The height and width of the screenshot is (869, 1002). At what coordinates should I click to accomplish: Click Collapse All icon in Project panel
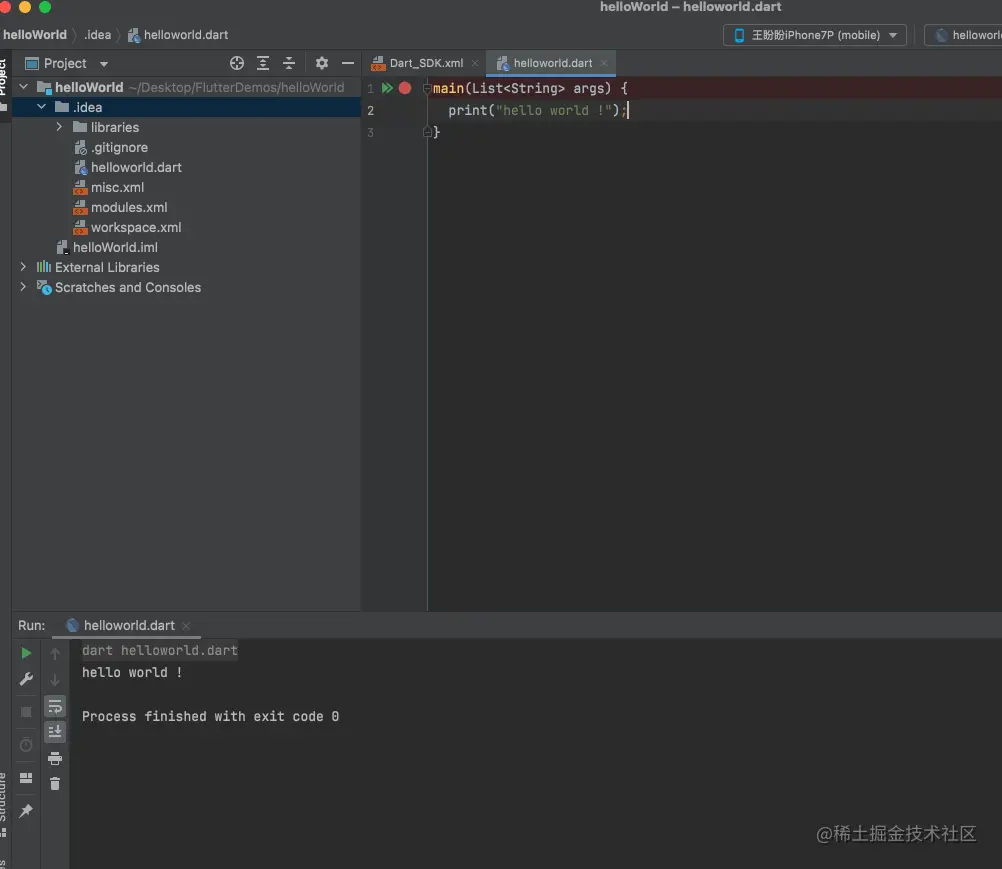tap(289, 63)
